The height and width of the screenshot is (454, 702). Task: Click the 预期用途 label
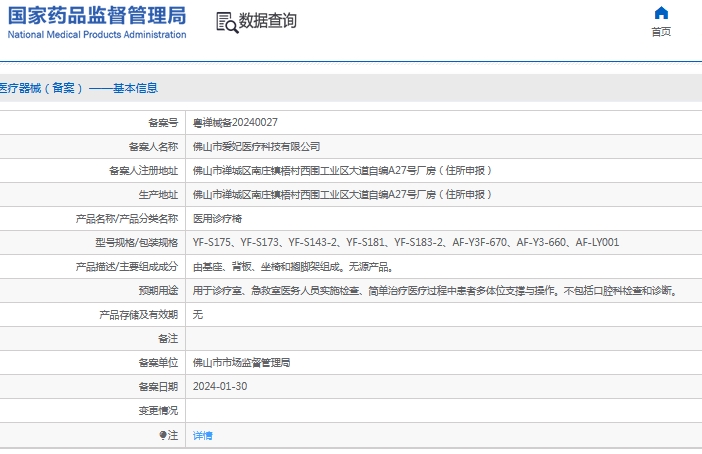point(158,291)
